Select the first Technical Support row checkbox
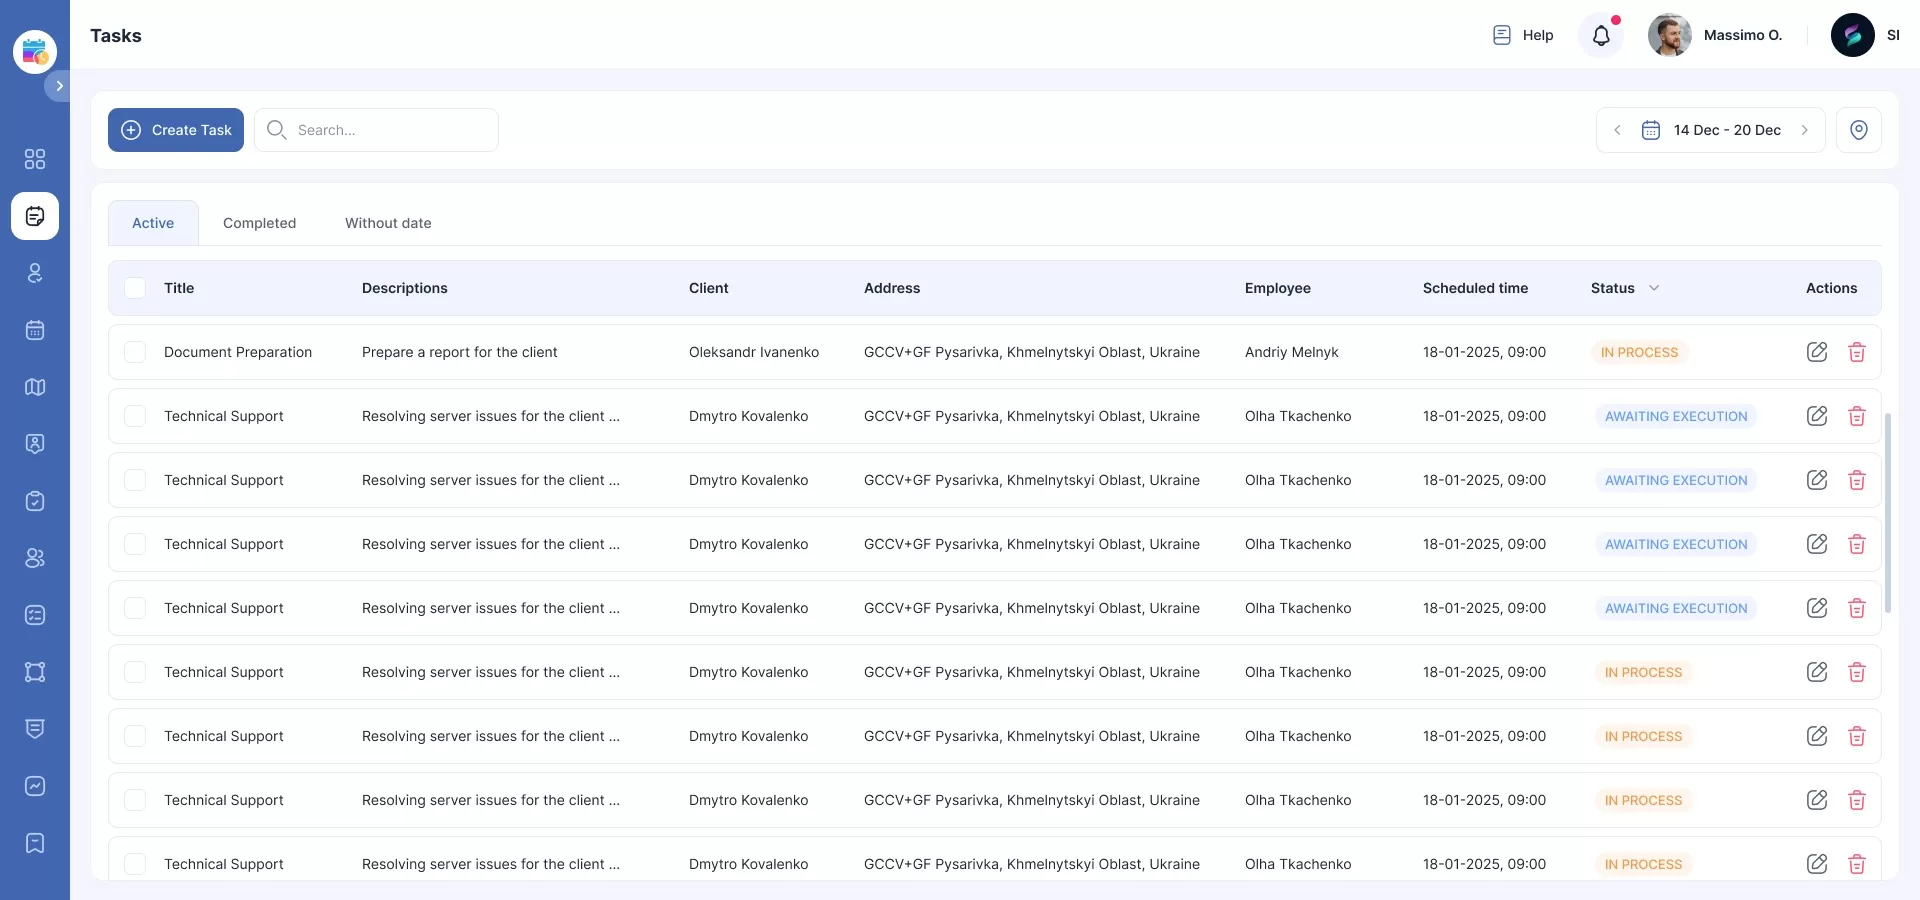The height and width of the screenshot is (900, 1920). point(135,416)
